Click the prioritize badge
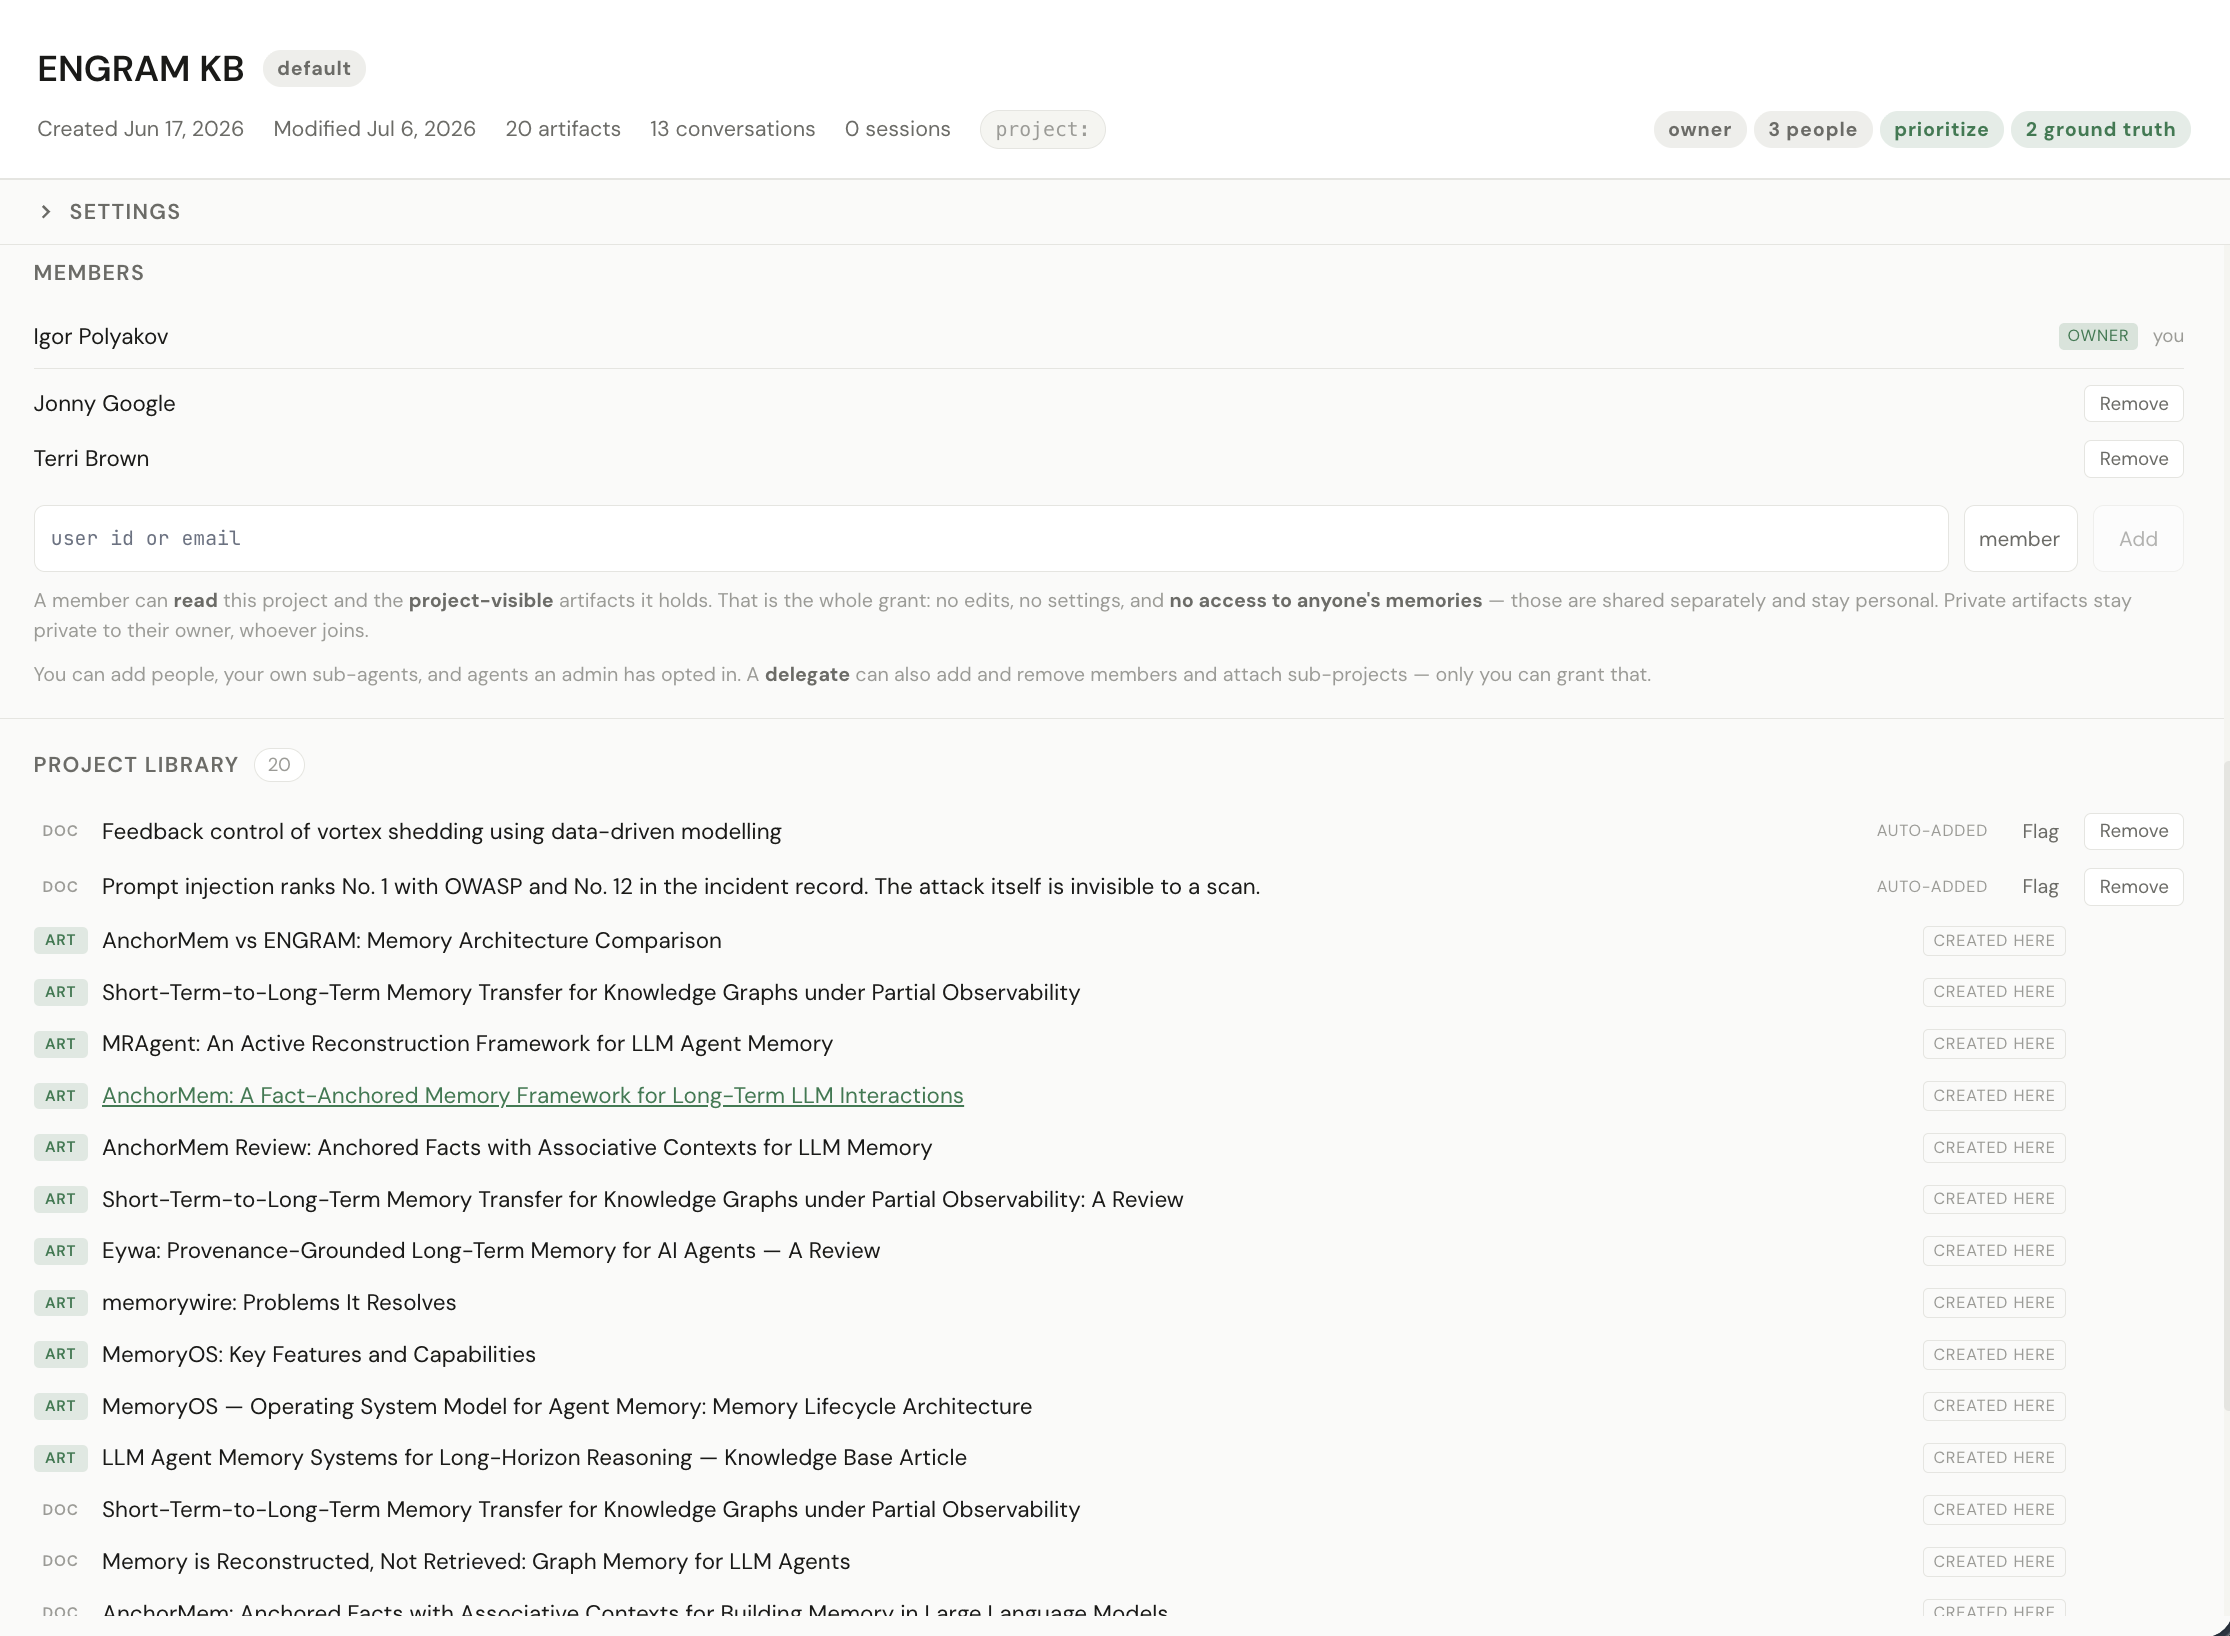Image resolution: width=2230 pixels, height=1636 pixels. tap(1941, 129)
